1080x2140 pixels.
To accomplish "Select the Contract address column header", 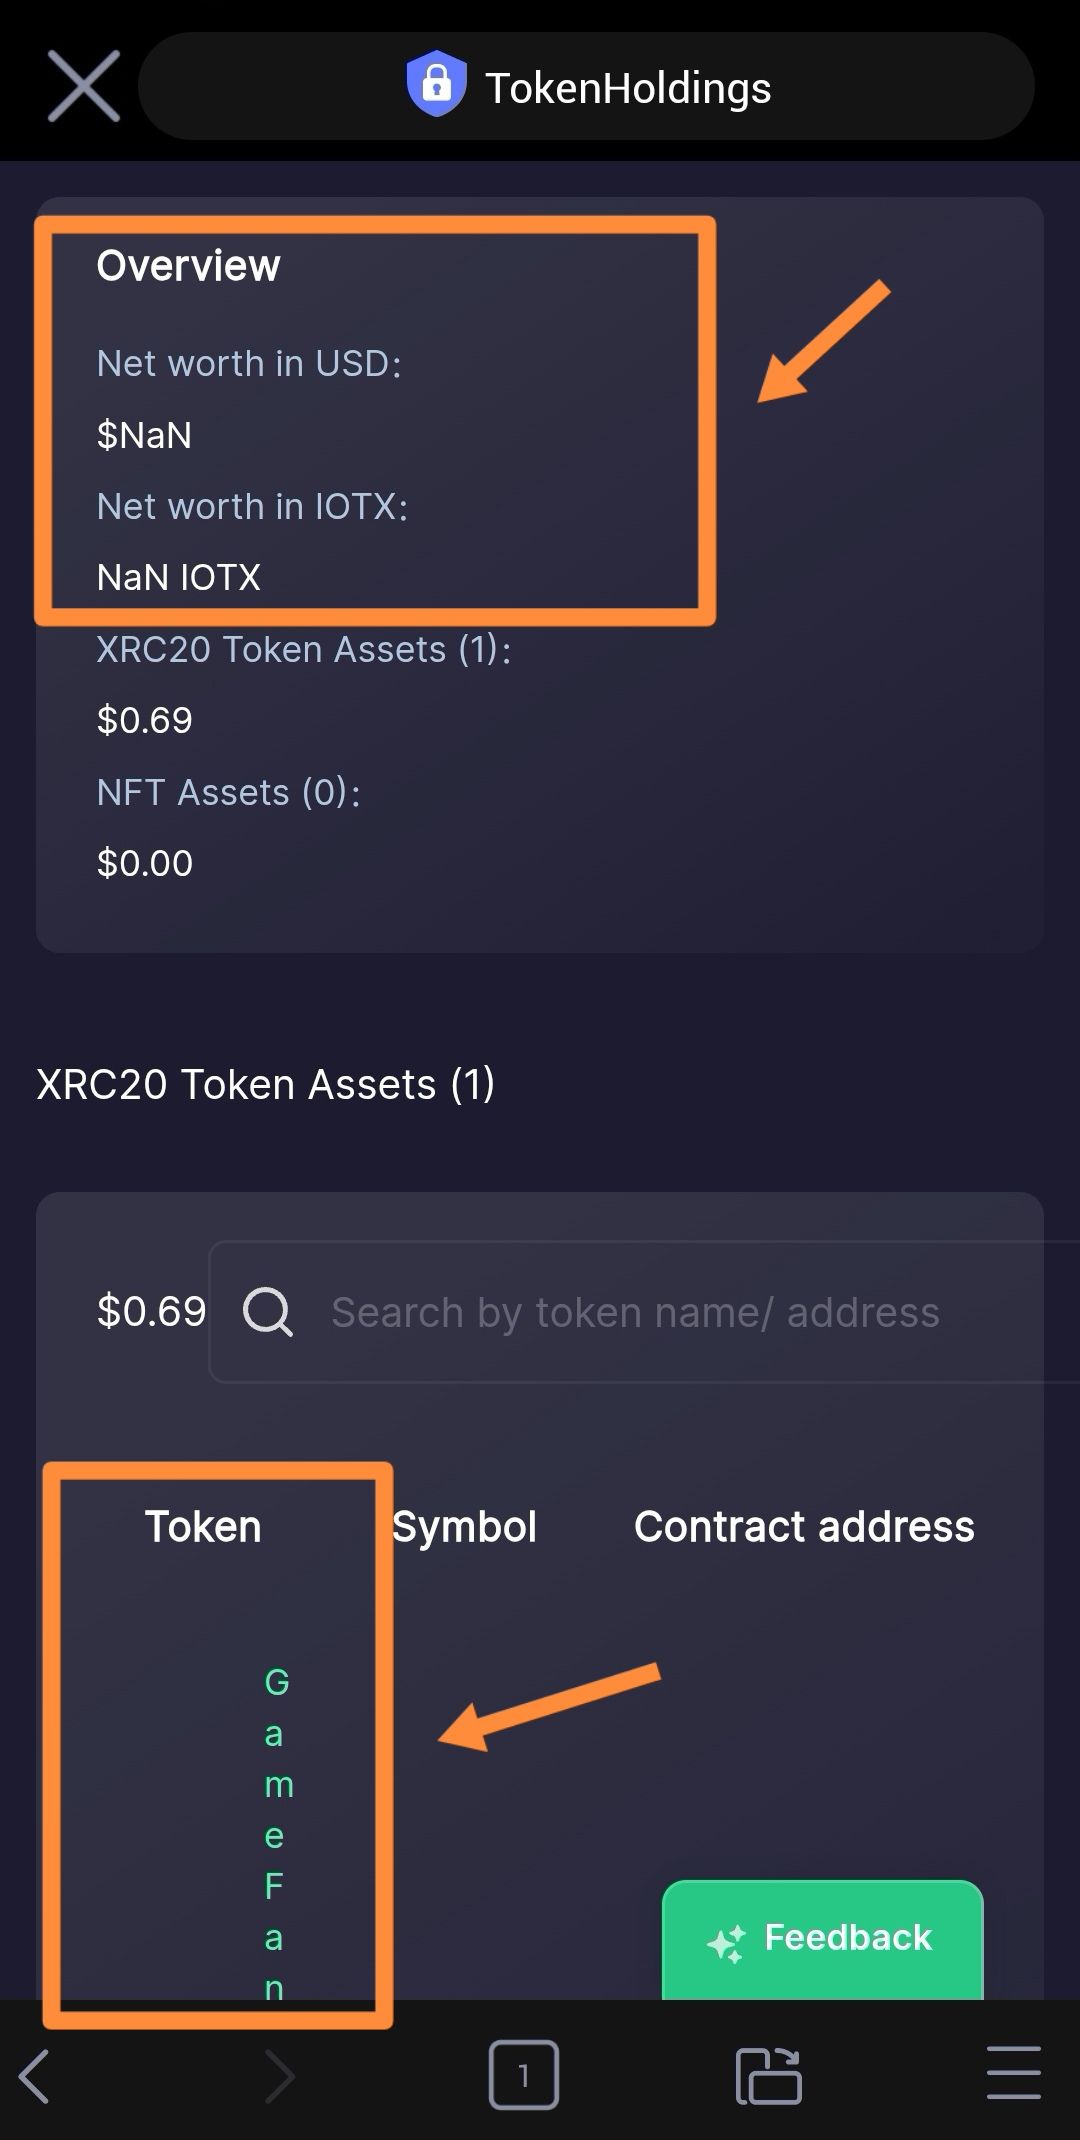I will click(x=804, y=1527).
